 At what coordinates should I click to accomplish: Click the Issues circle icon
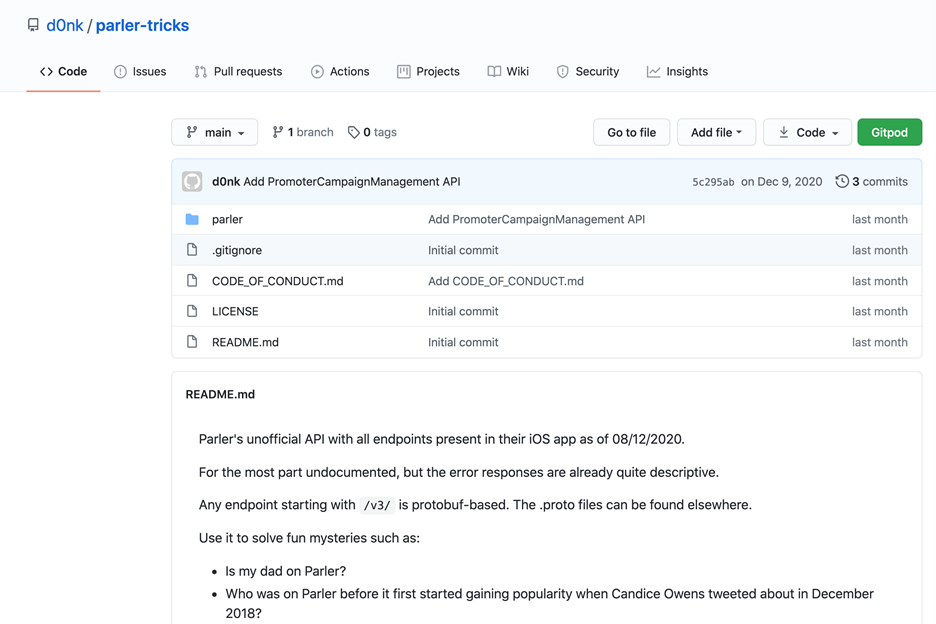(121, 72)
